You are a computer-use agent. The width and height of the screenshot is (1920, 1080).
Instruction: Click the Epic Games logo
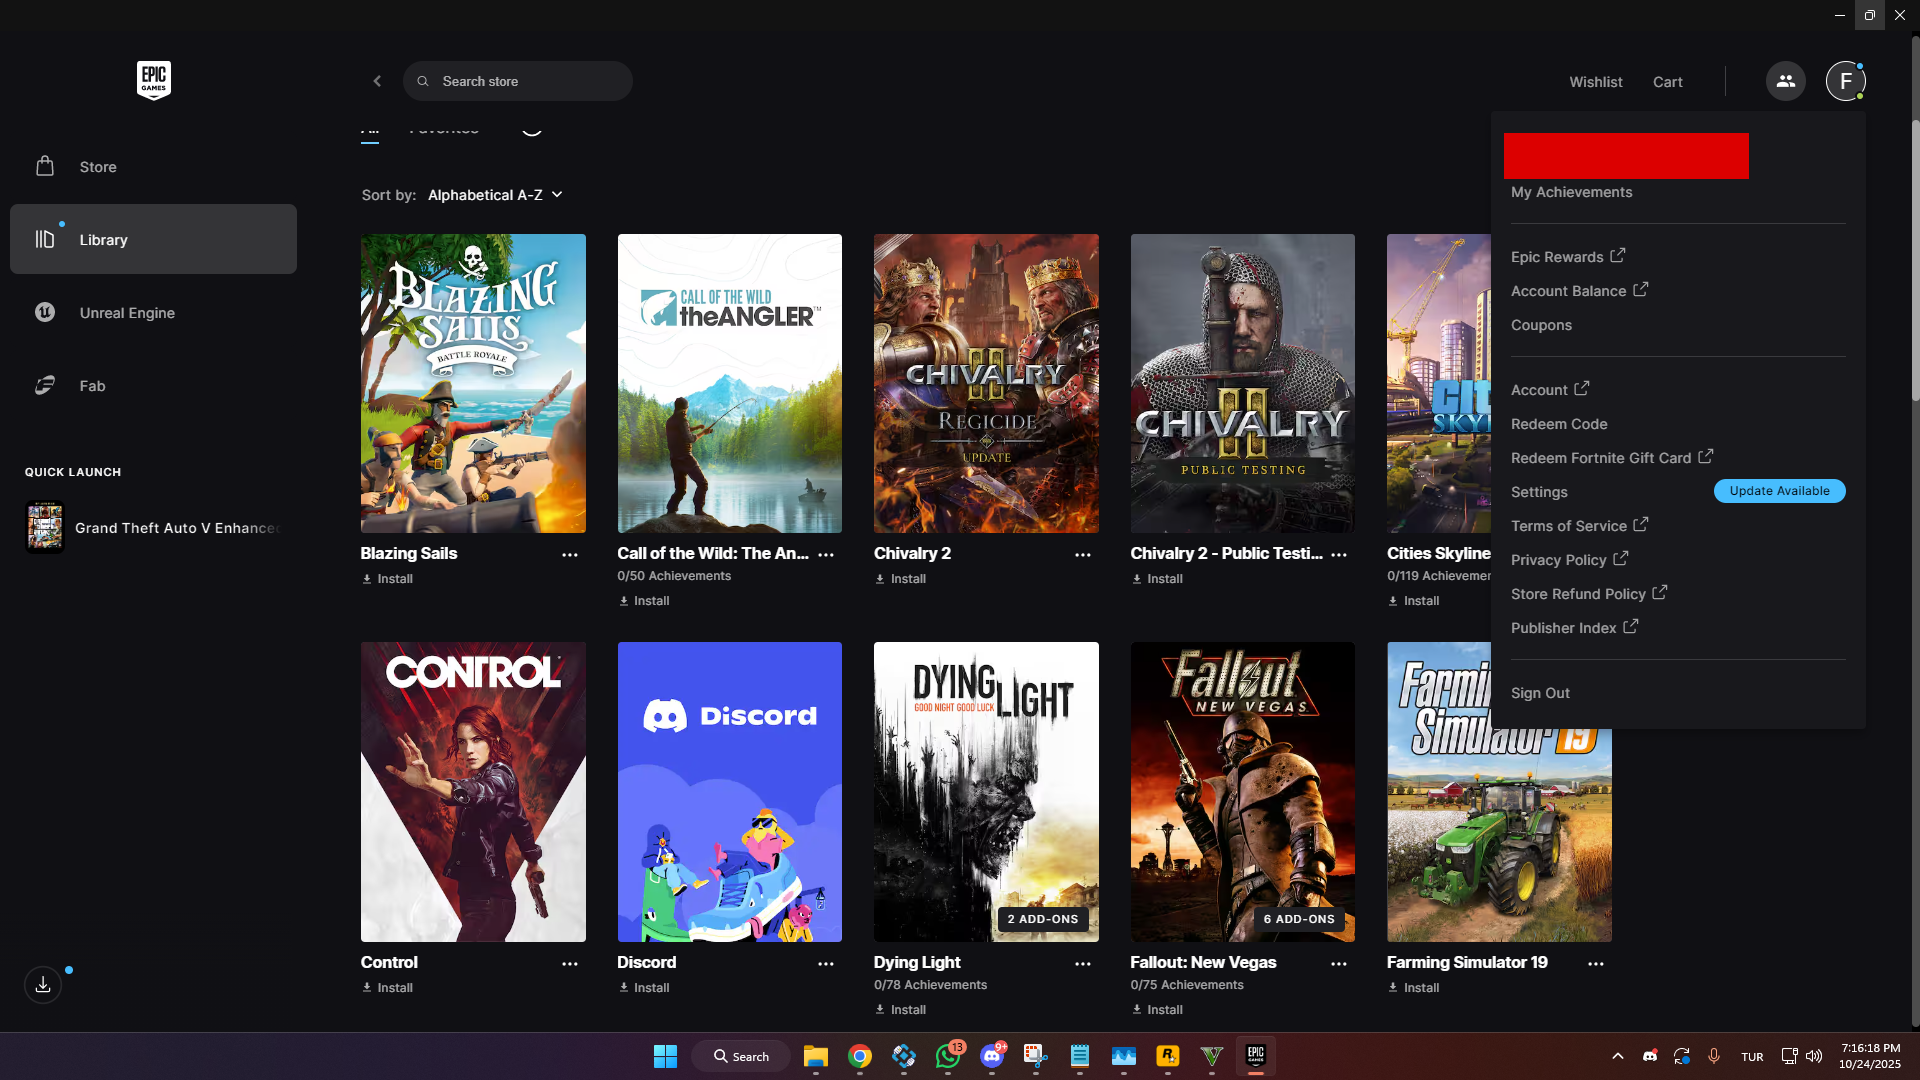(x=154, y=81)
